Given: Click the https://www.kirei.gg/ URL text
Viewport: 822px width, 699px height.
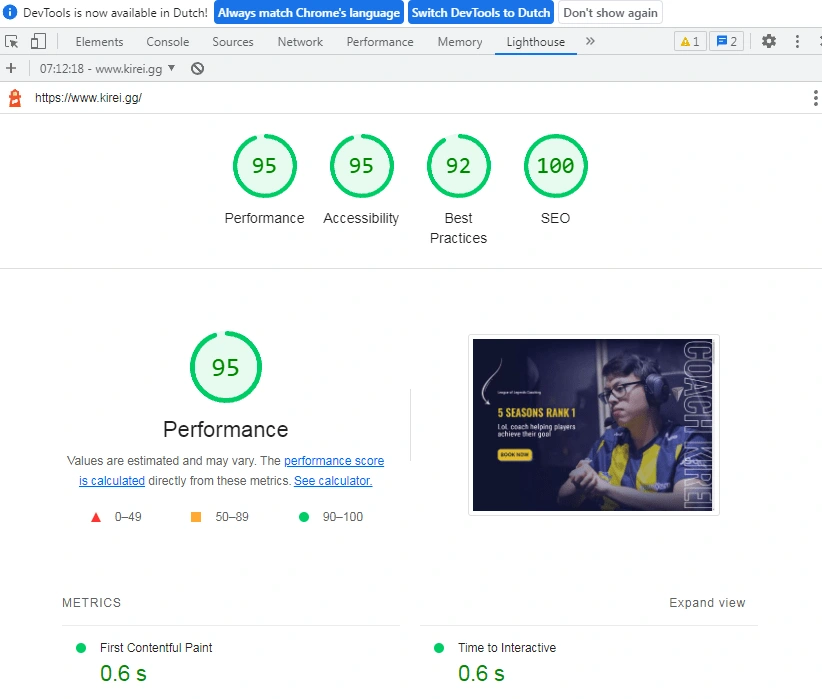Looking at the screenshot, I should [88, 98].
